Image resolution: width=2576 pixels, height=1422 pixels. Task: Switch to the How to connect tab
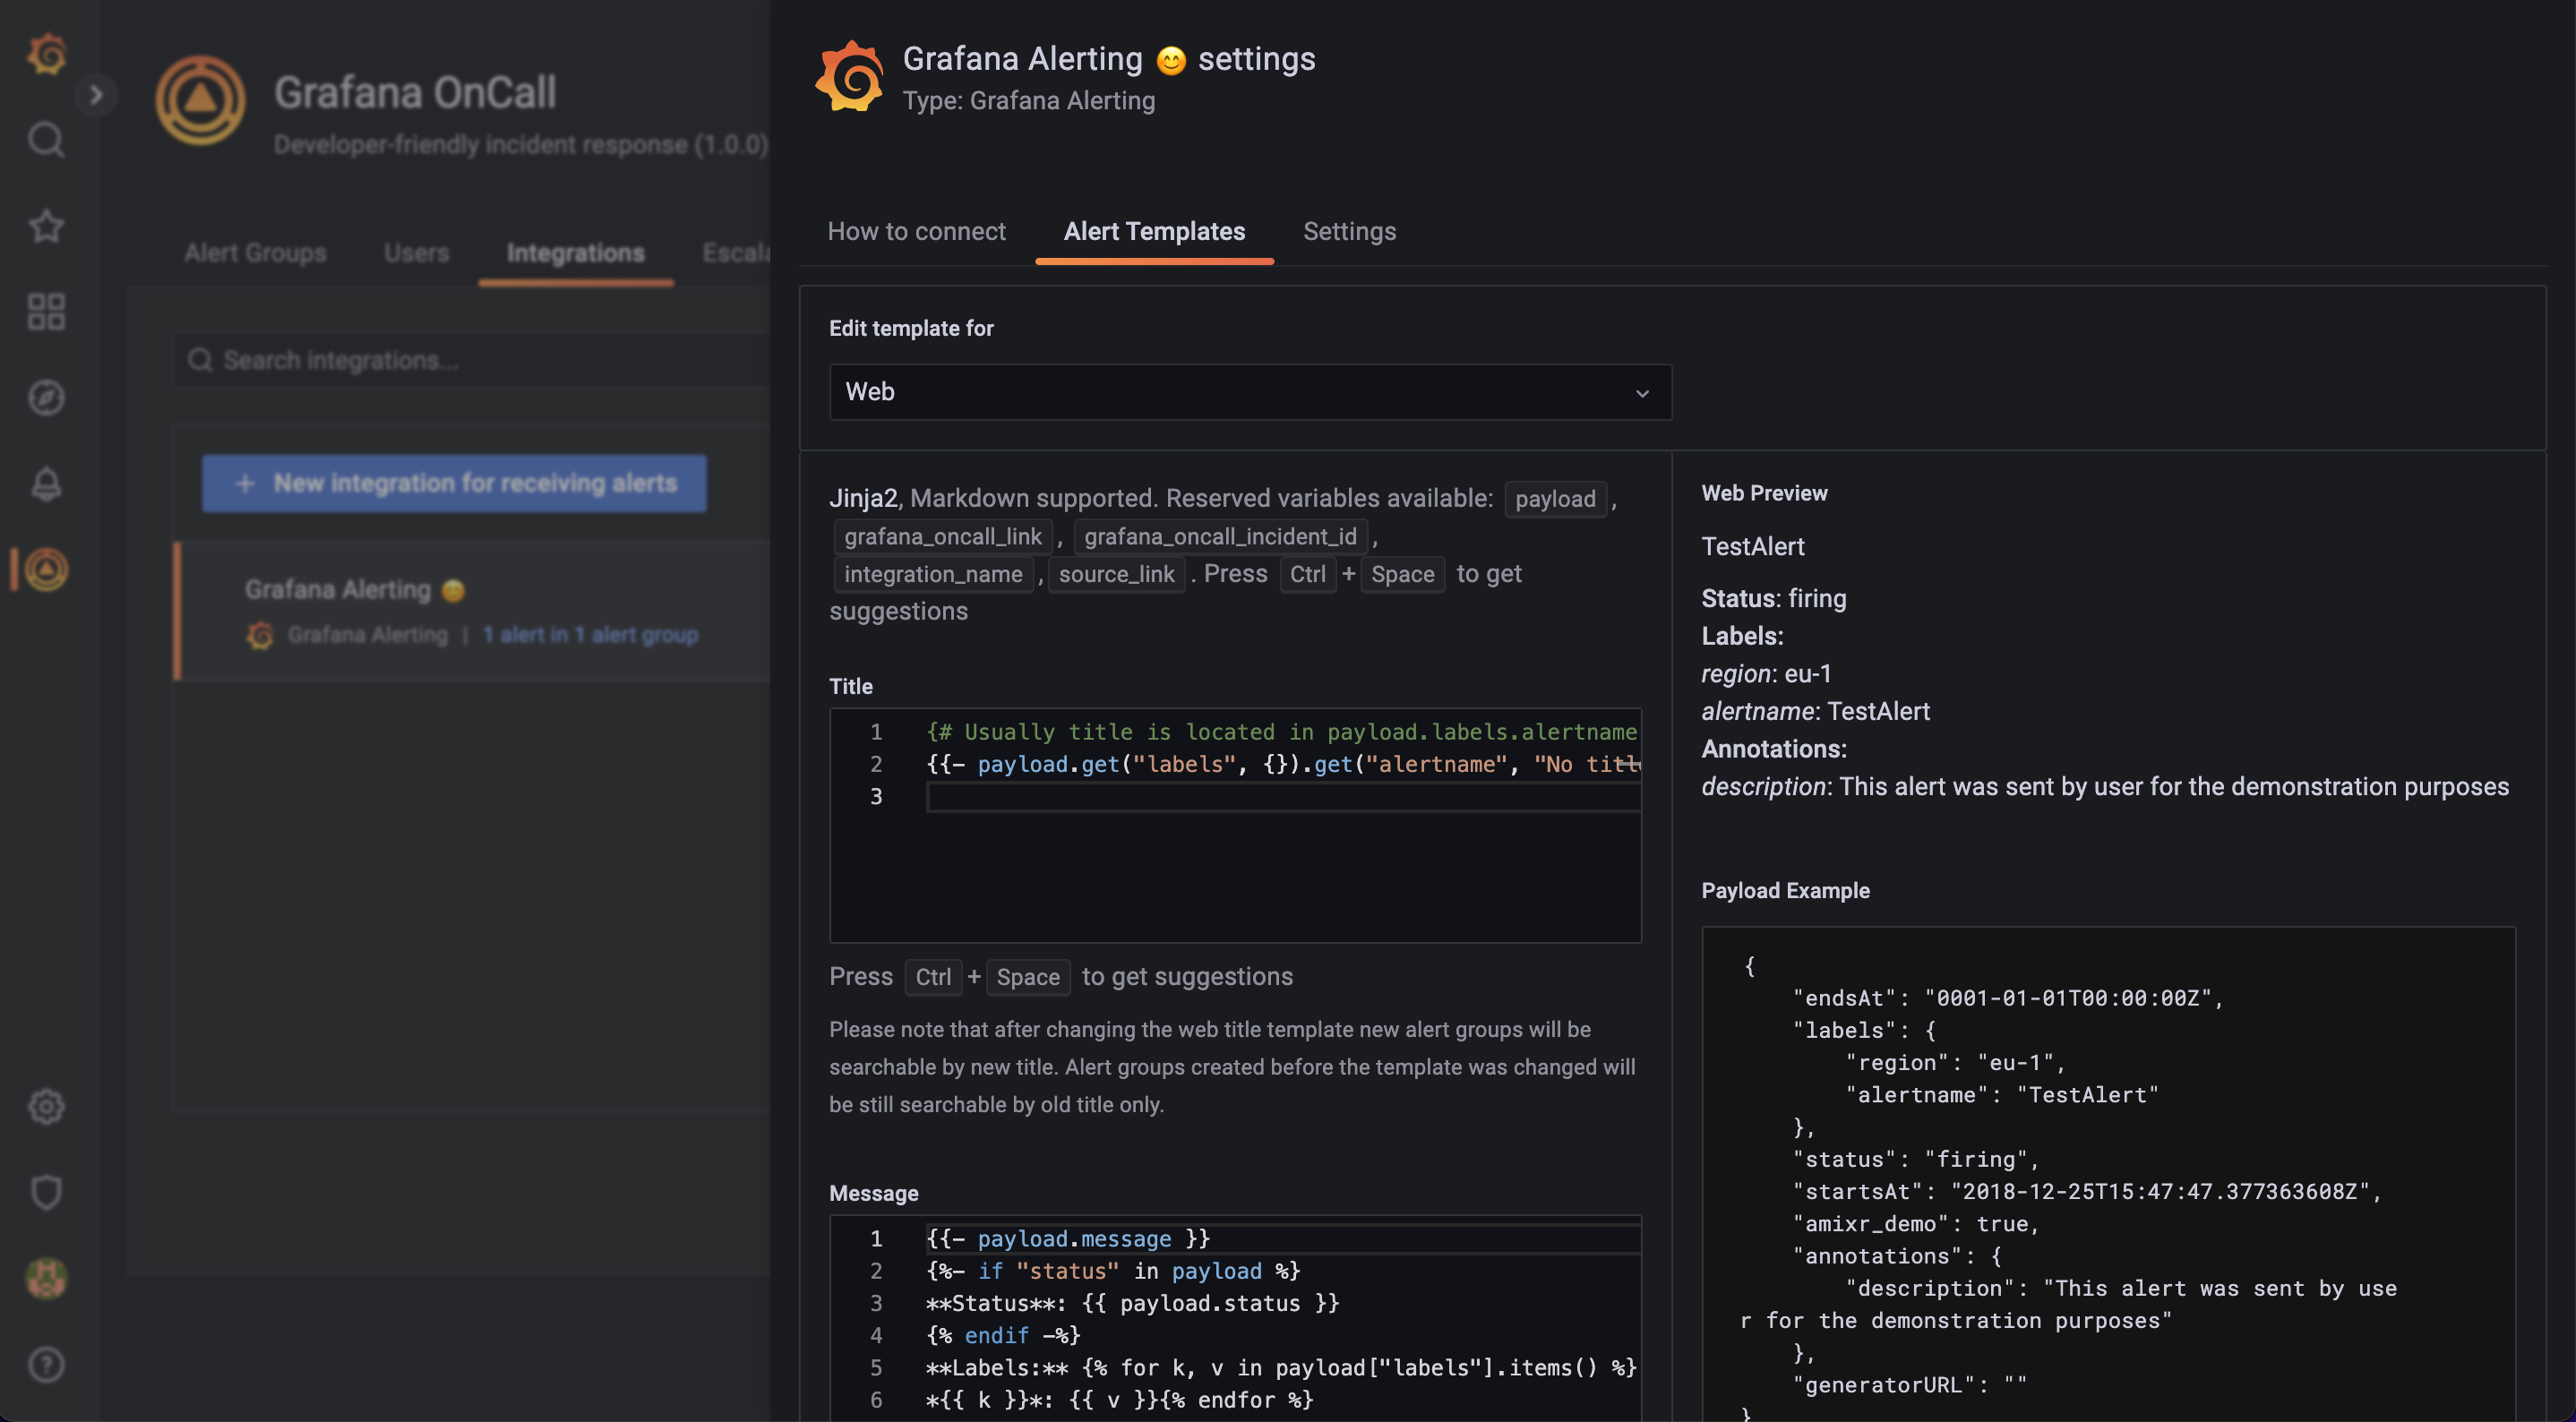point(917,231)
